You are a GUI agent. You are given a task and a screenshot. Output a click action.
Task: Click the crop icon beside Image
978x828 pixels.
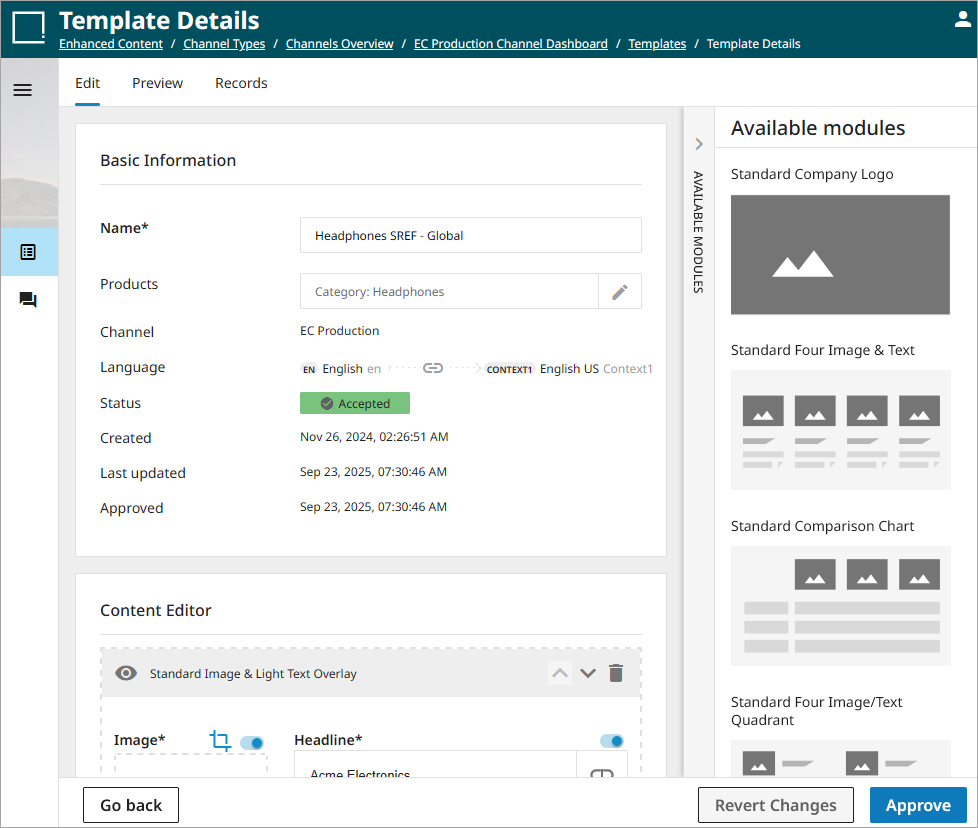coord(220,741)
